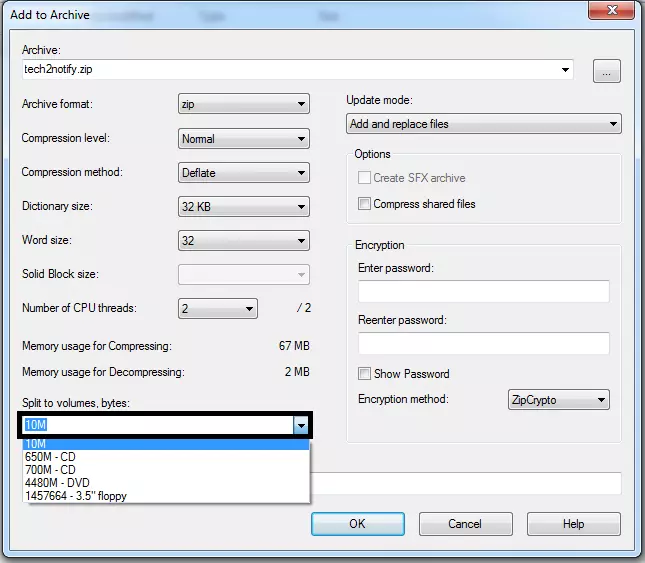645x563 pixels.
Task: Select 1457664 - 3.5" floppy volume size
Action: (x=166, y=496)
